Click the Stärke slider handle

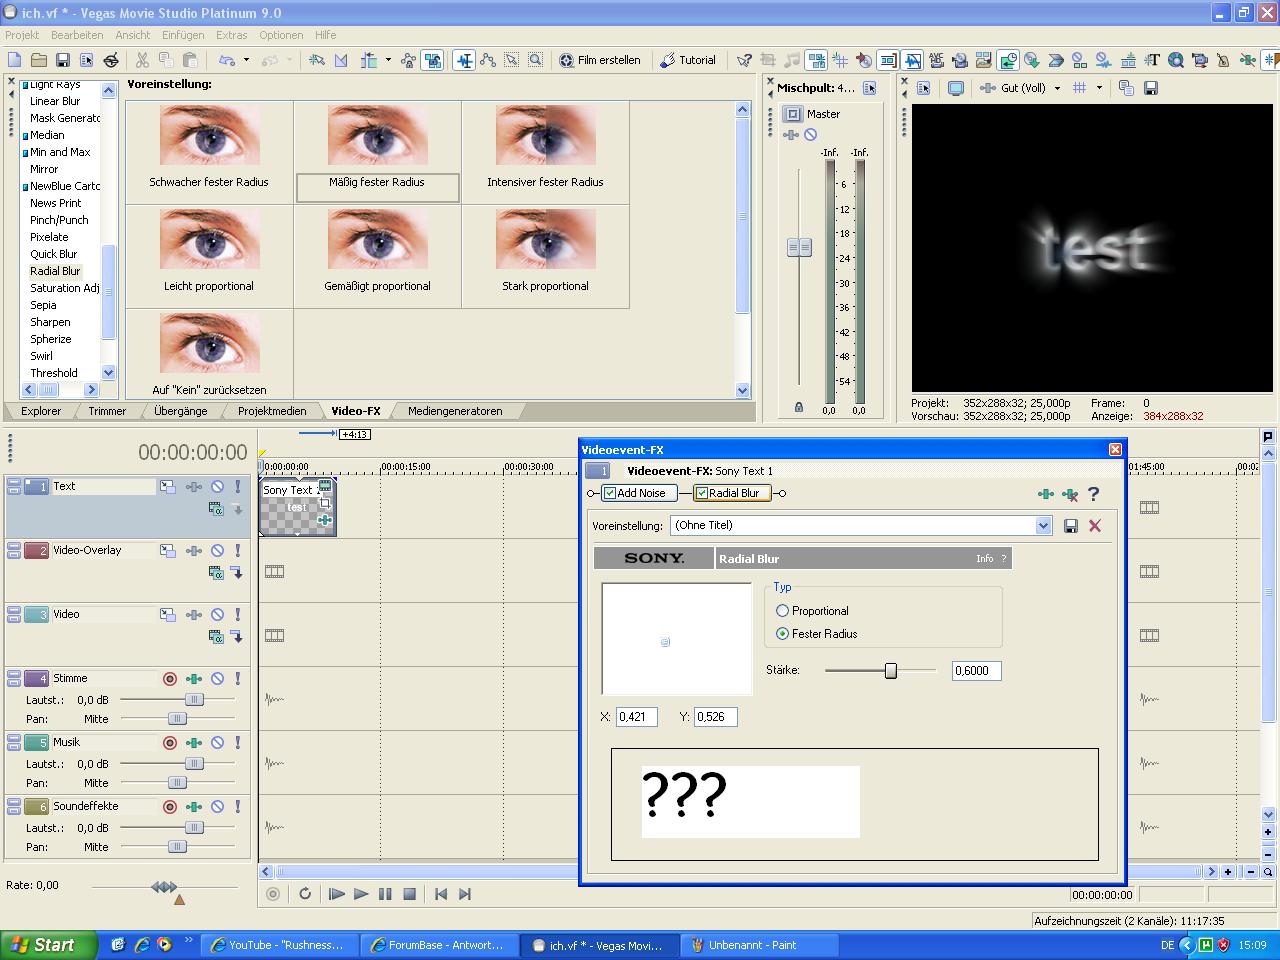[x=891, y=671]
